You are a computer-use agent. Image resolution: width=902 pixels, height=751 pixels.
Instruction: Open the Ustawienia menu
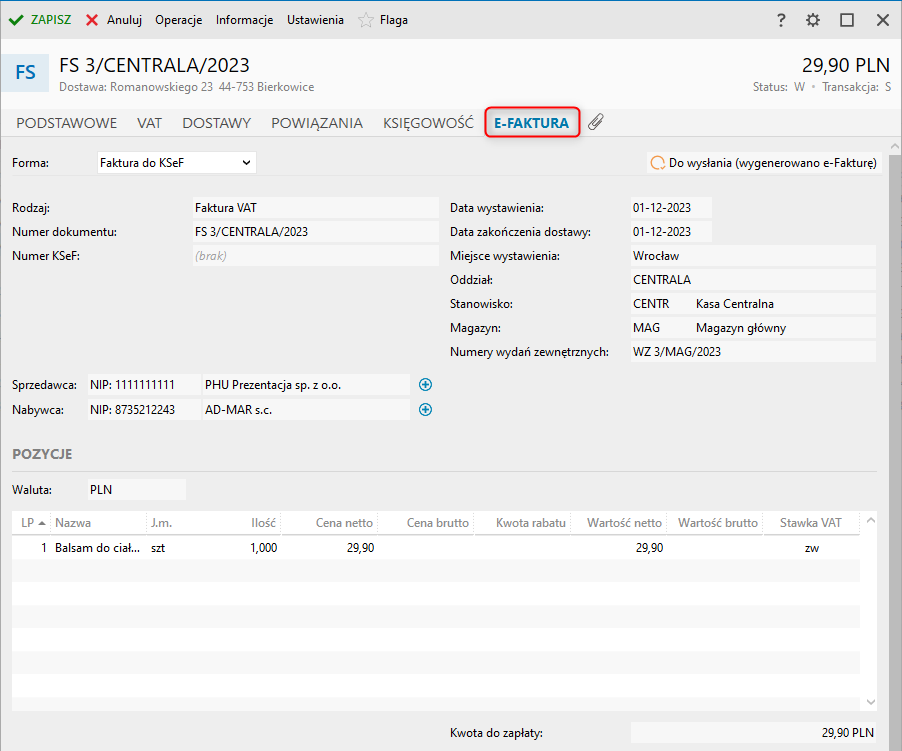click(315, 20)
